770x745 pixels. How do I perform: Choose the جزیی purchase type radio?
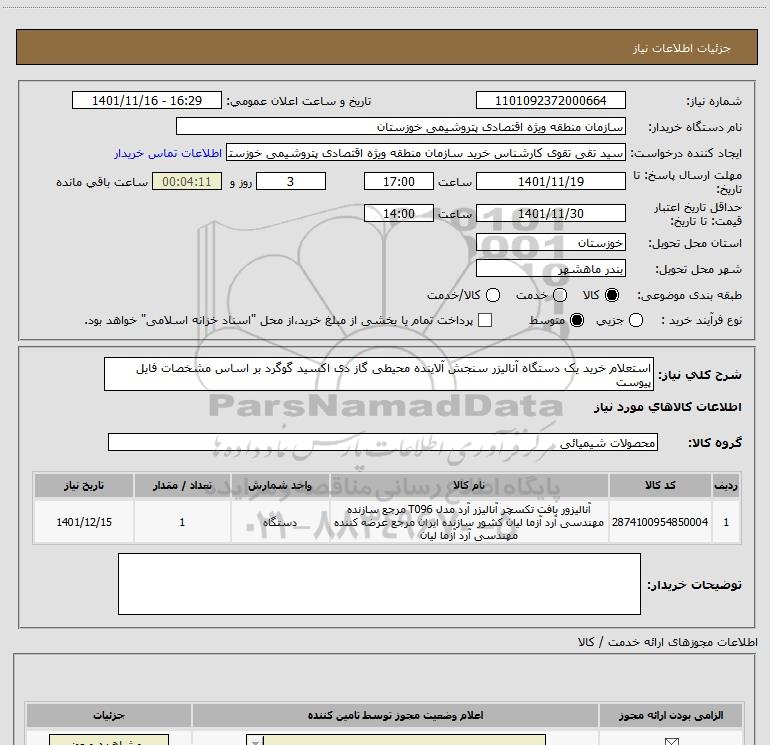636,320
